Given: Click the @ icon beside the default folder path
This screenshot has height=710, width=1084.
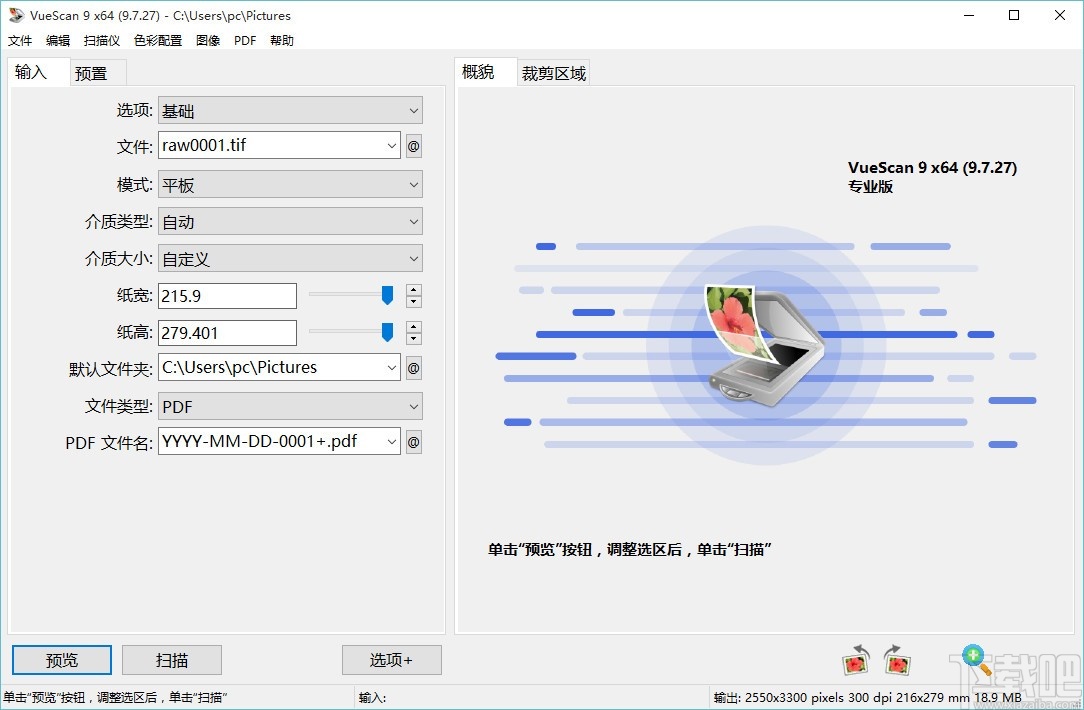Looking at the screenshot, I should point(413,367).
